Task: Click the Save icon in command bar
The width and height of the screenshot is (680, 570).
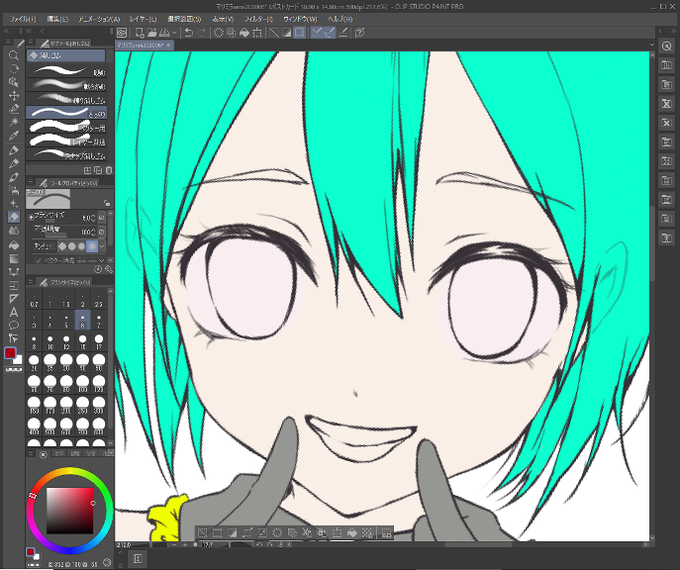Action: point(164,33)
